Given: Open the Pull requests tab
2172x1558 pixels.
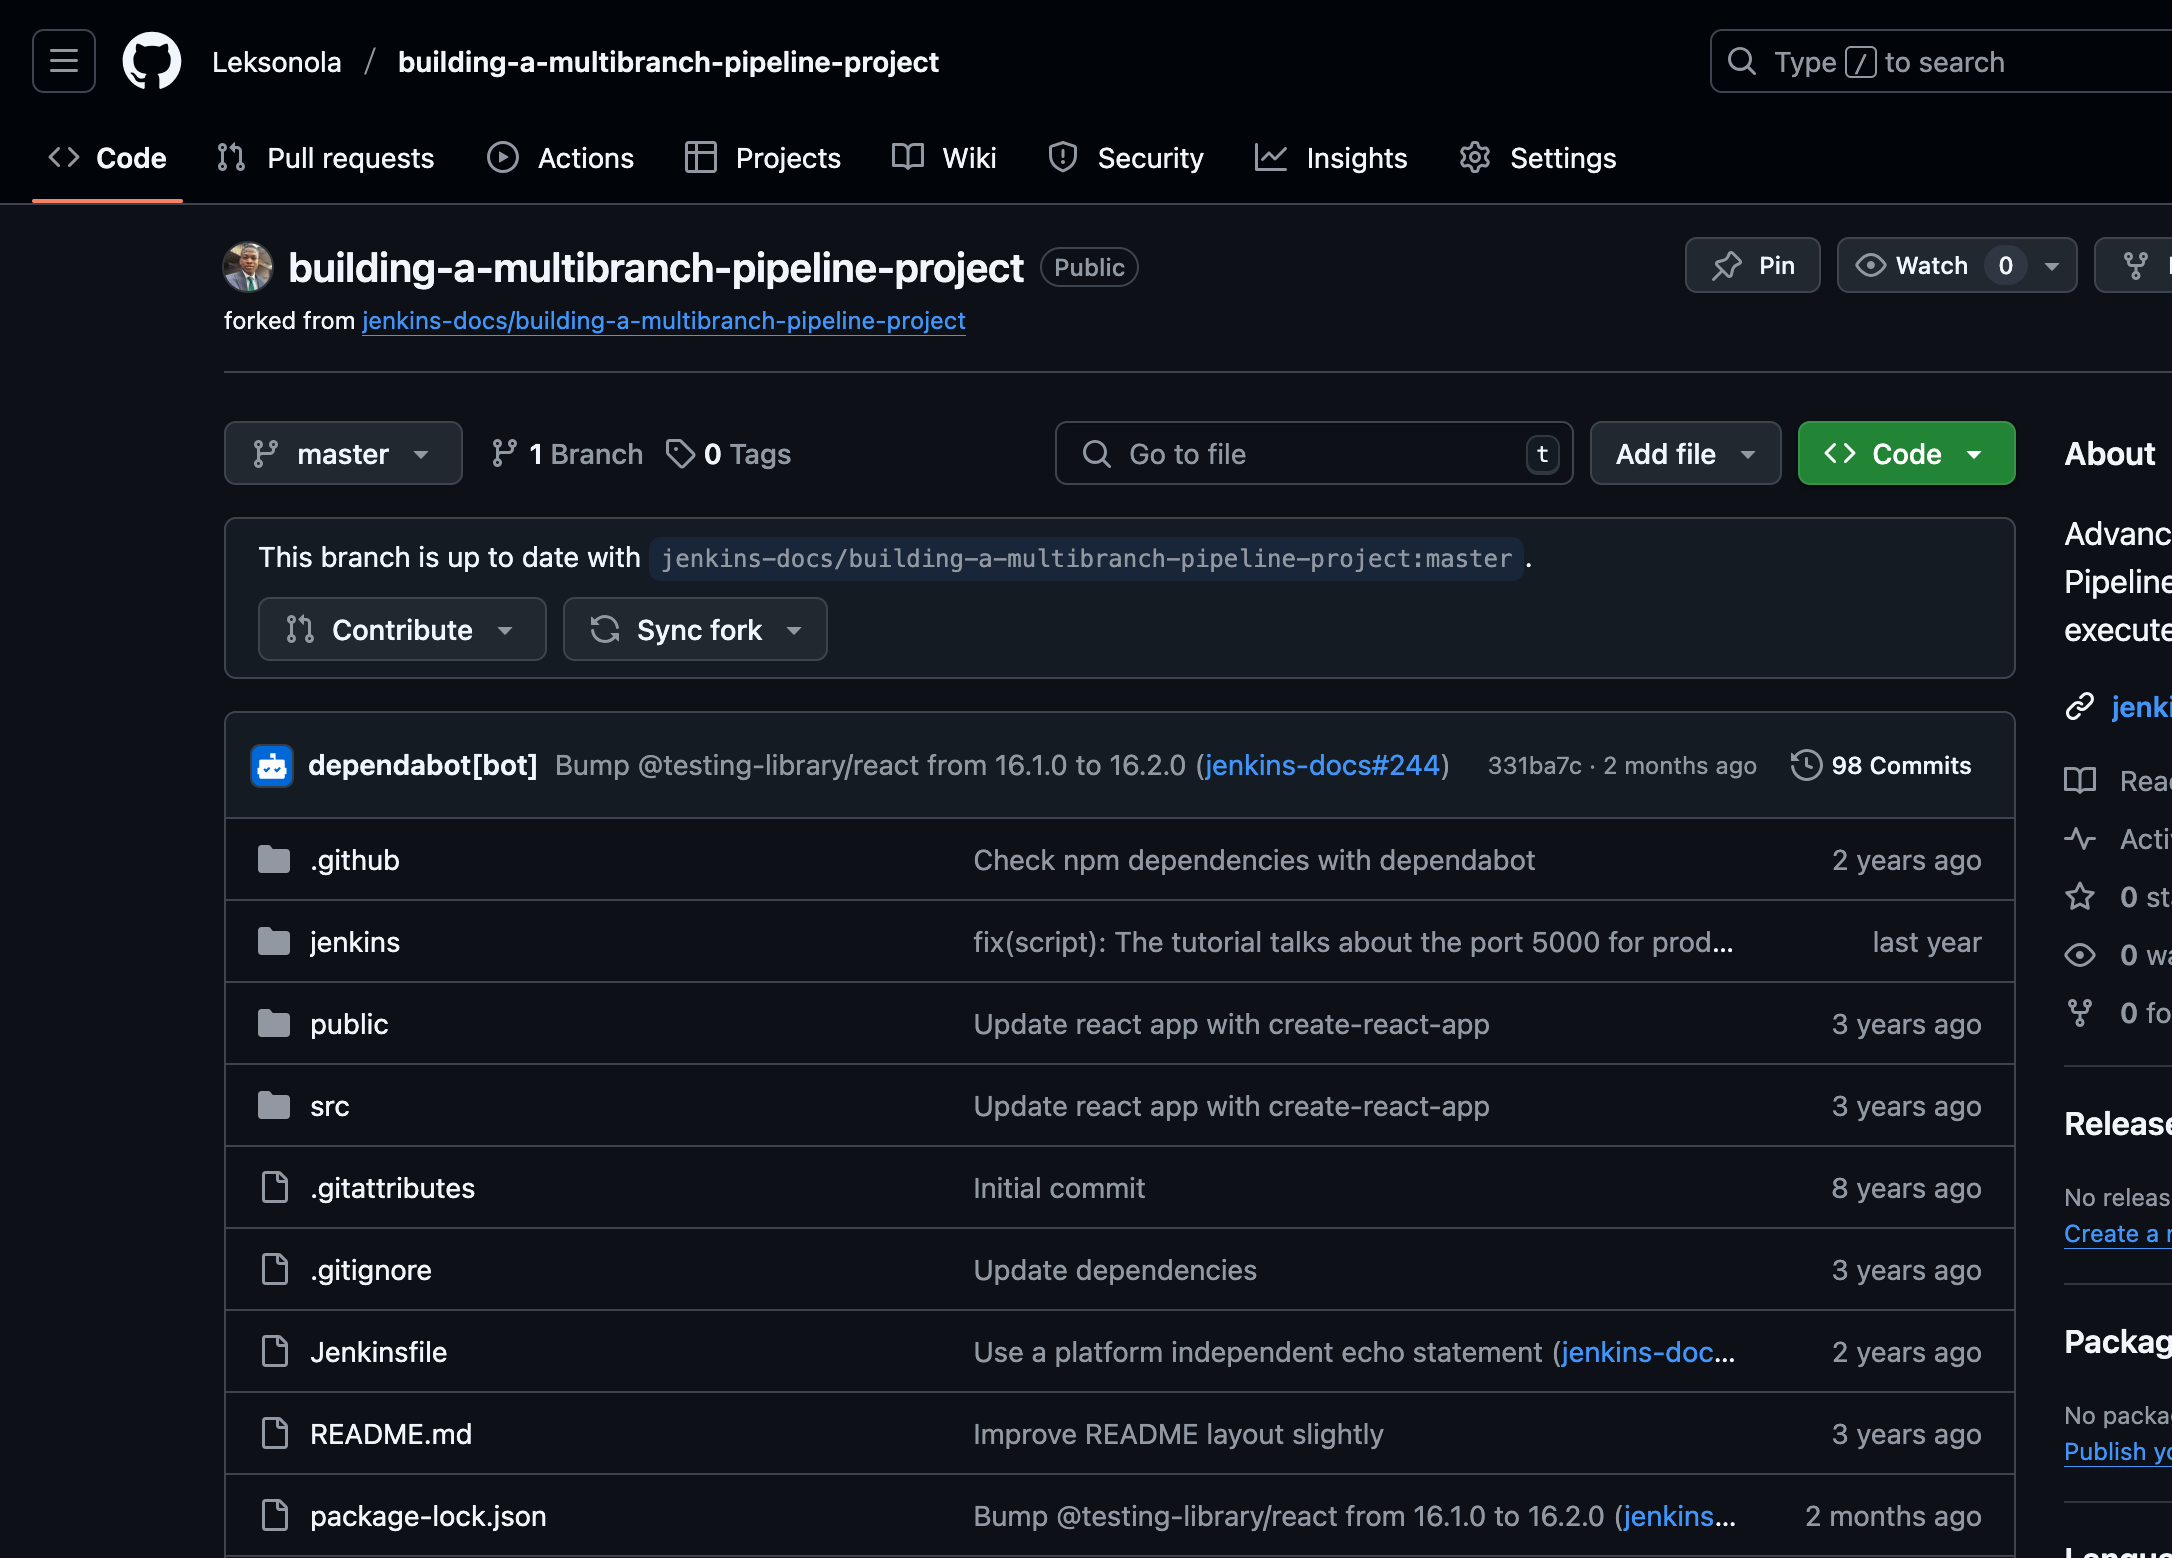Looking at the screenshot, I should coord(326,158).
